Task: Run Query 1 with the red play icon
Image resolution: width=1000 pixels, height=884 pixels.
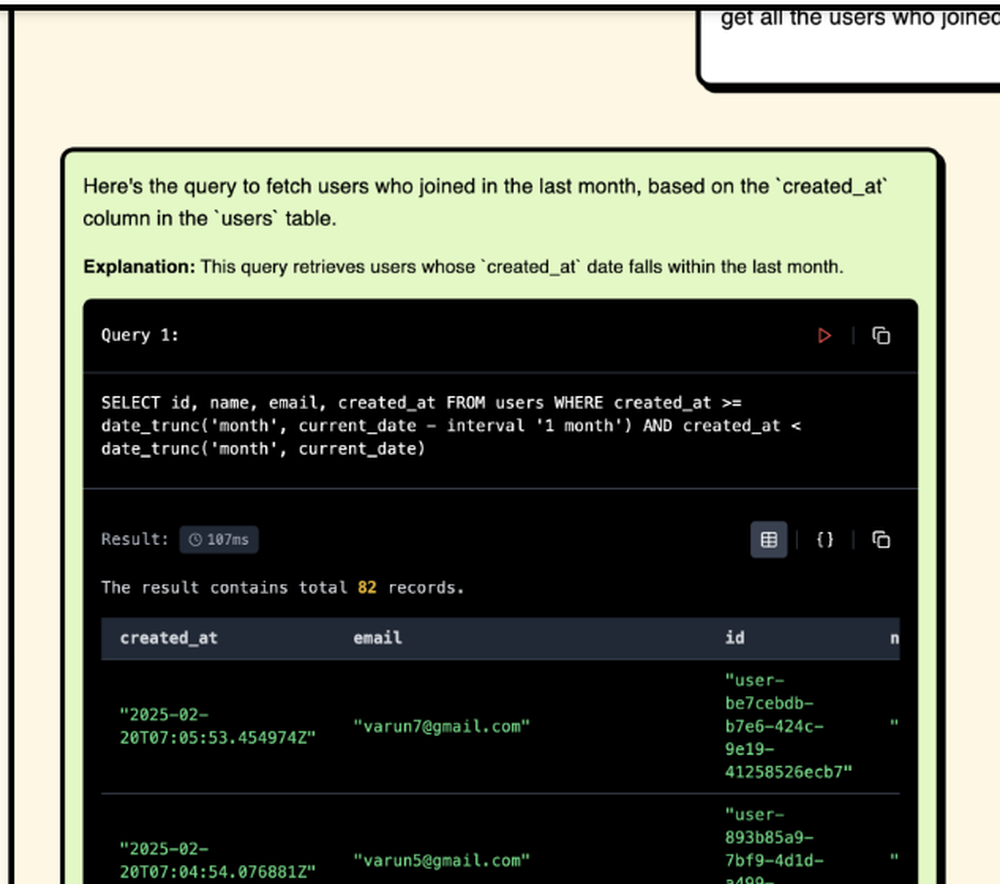Action: click(824, 335)
